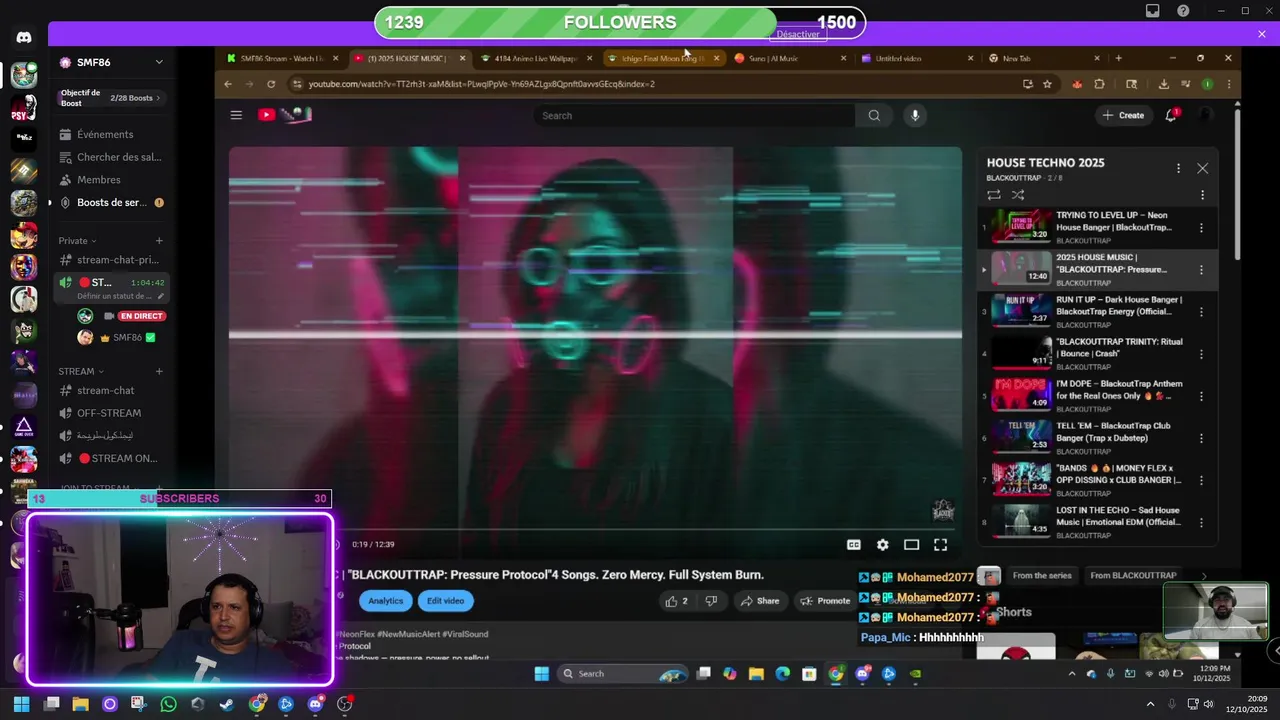Close the HOUSE TECHNO 2025 playlist panel
This screenshot has height=720, width=1280.
pyautogui.click(x=1202, y=168)
